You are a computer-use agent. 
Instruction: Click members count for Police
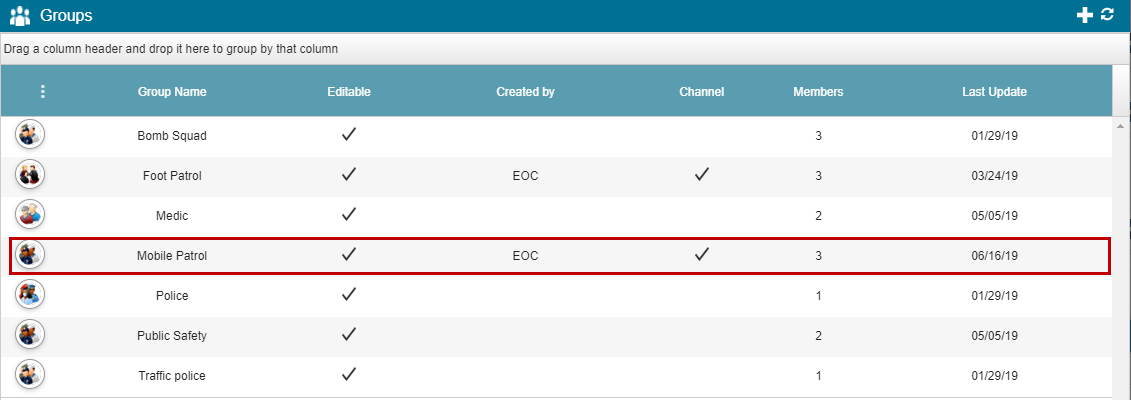(x=819, y=295)
